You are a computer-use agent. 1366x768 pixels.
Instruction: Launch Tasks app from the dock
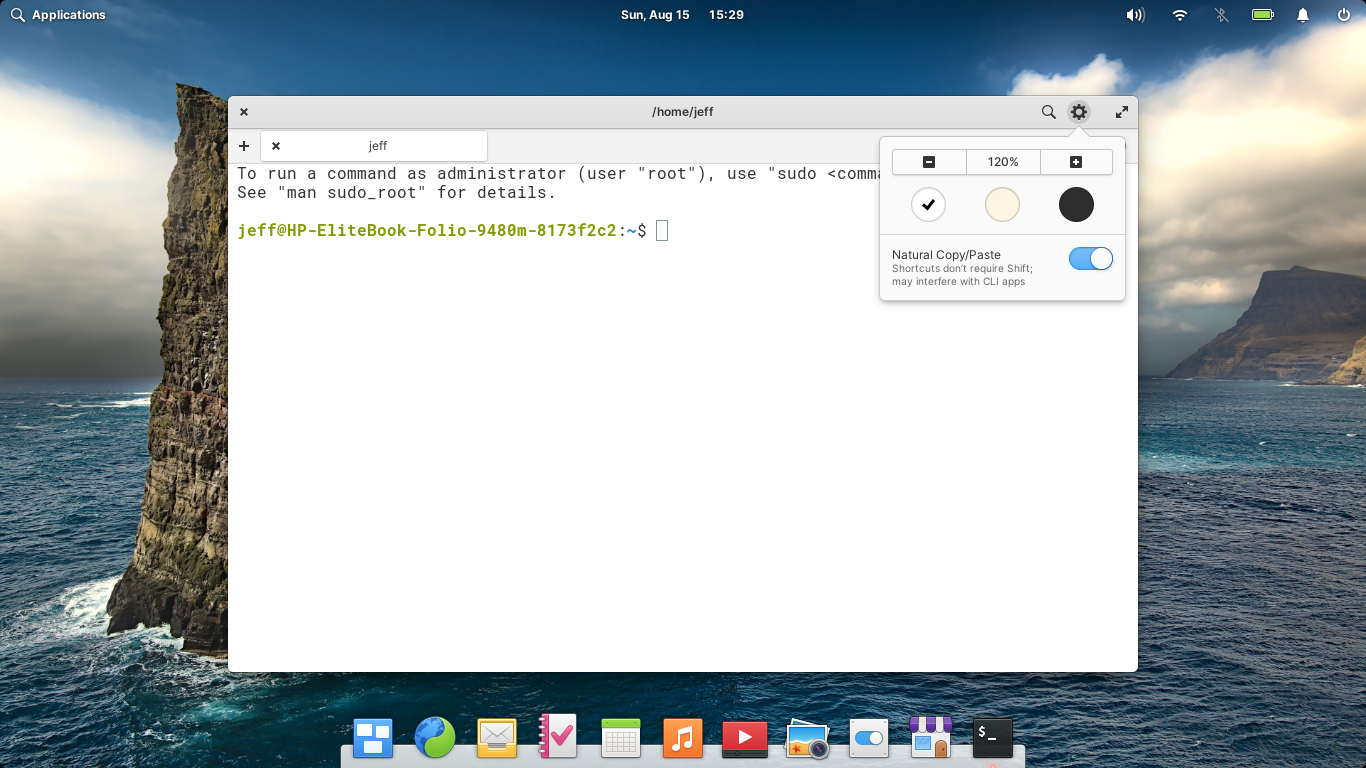558,738
